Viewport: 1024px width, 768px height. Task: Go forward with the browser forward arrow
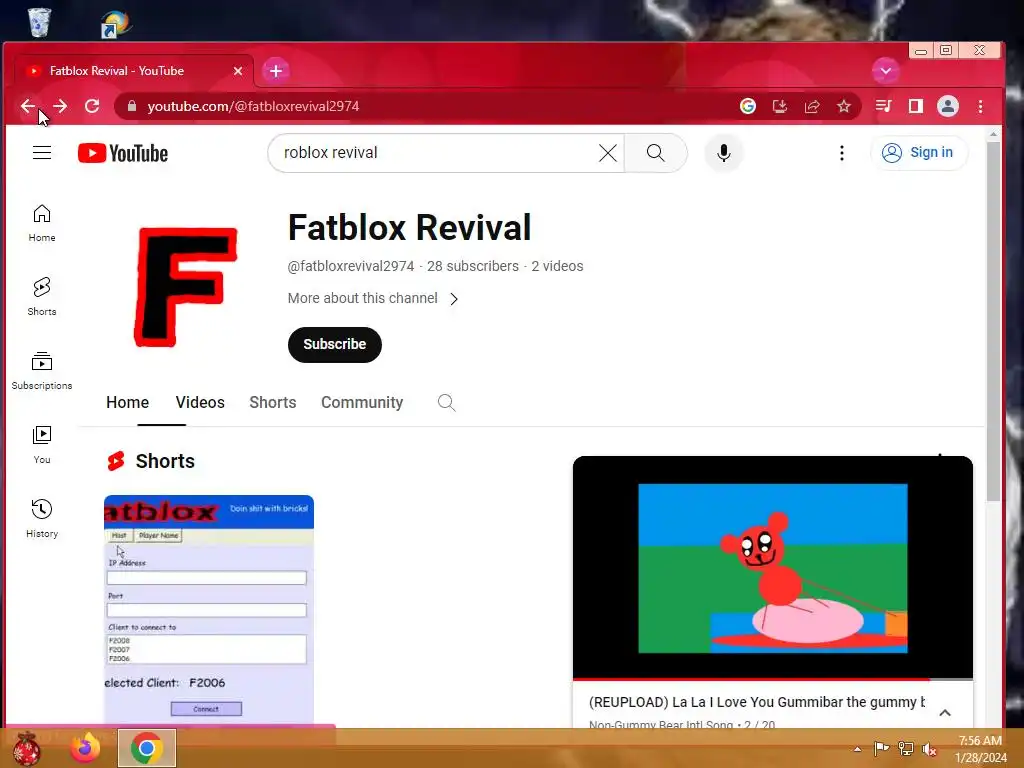pyautogui.click(x=60, y=106)
